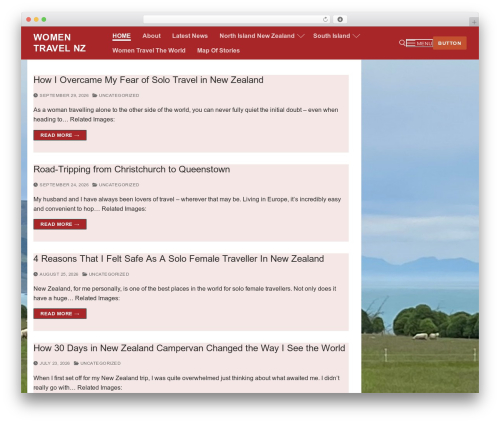Read more of 4 Reasons safe post

click(60, 314)
